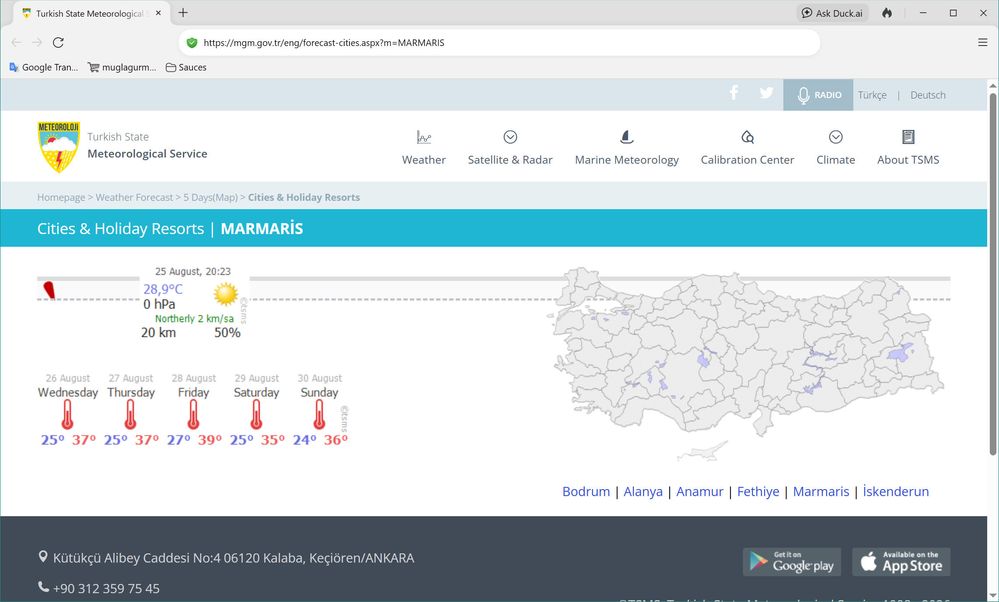This screenshot has width=999, height=602.
Task: Open the İskenderun forecast link
Action: pyautogui.click(x=896, y=491)
